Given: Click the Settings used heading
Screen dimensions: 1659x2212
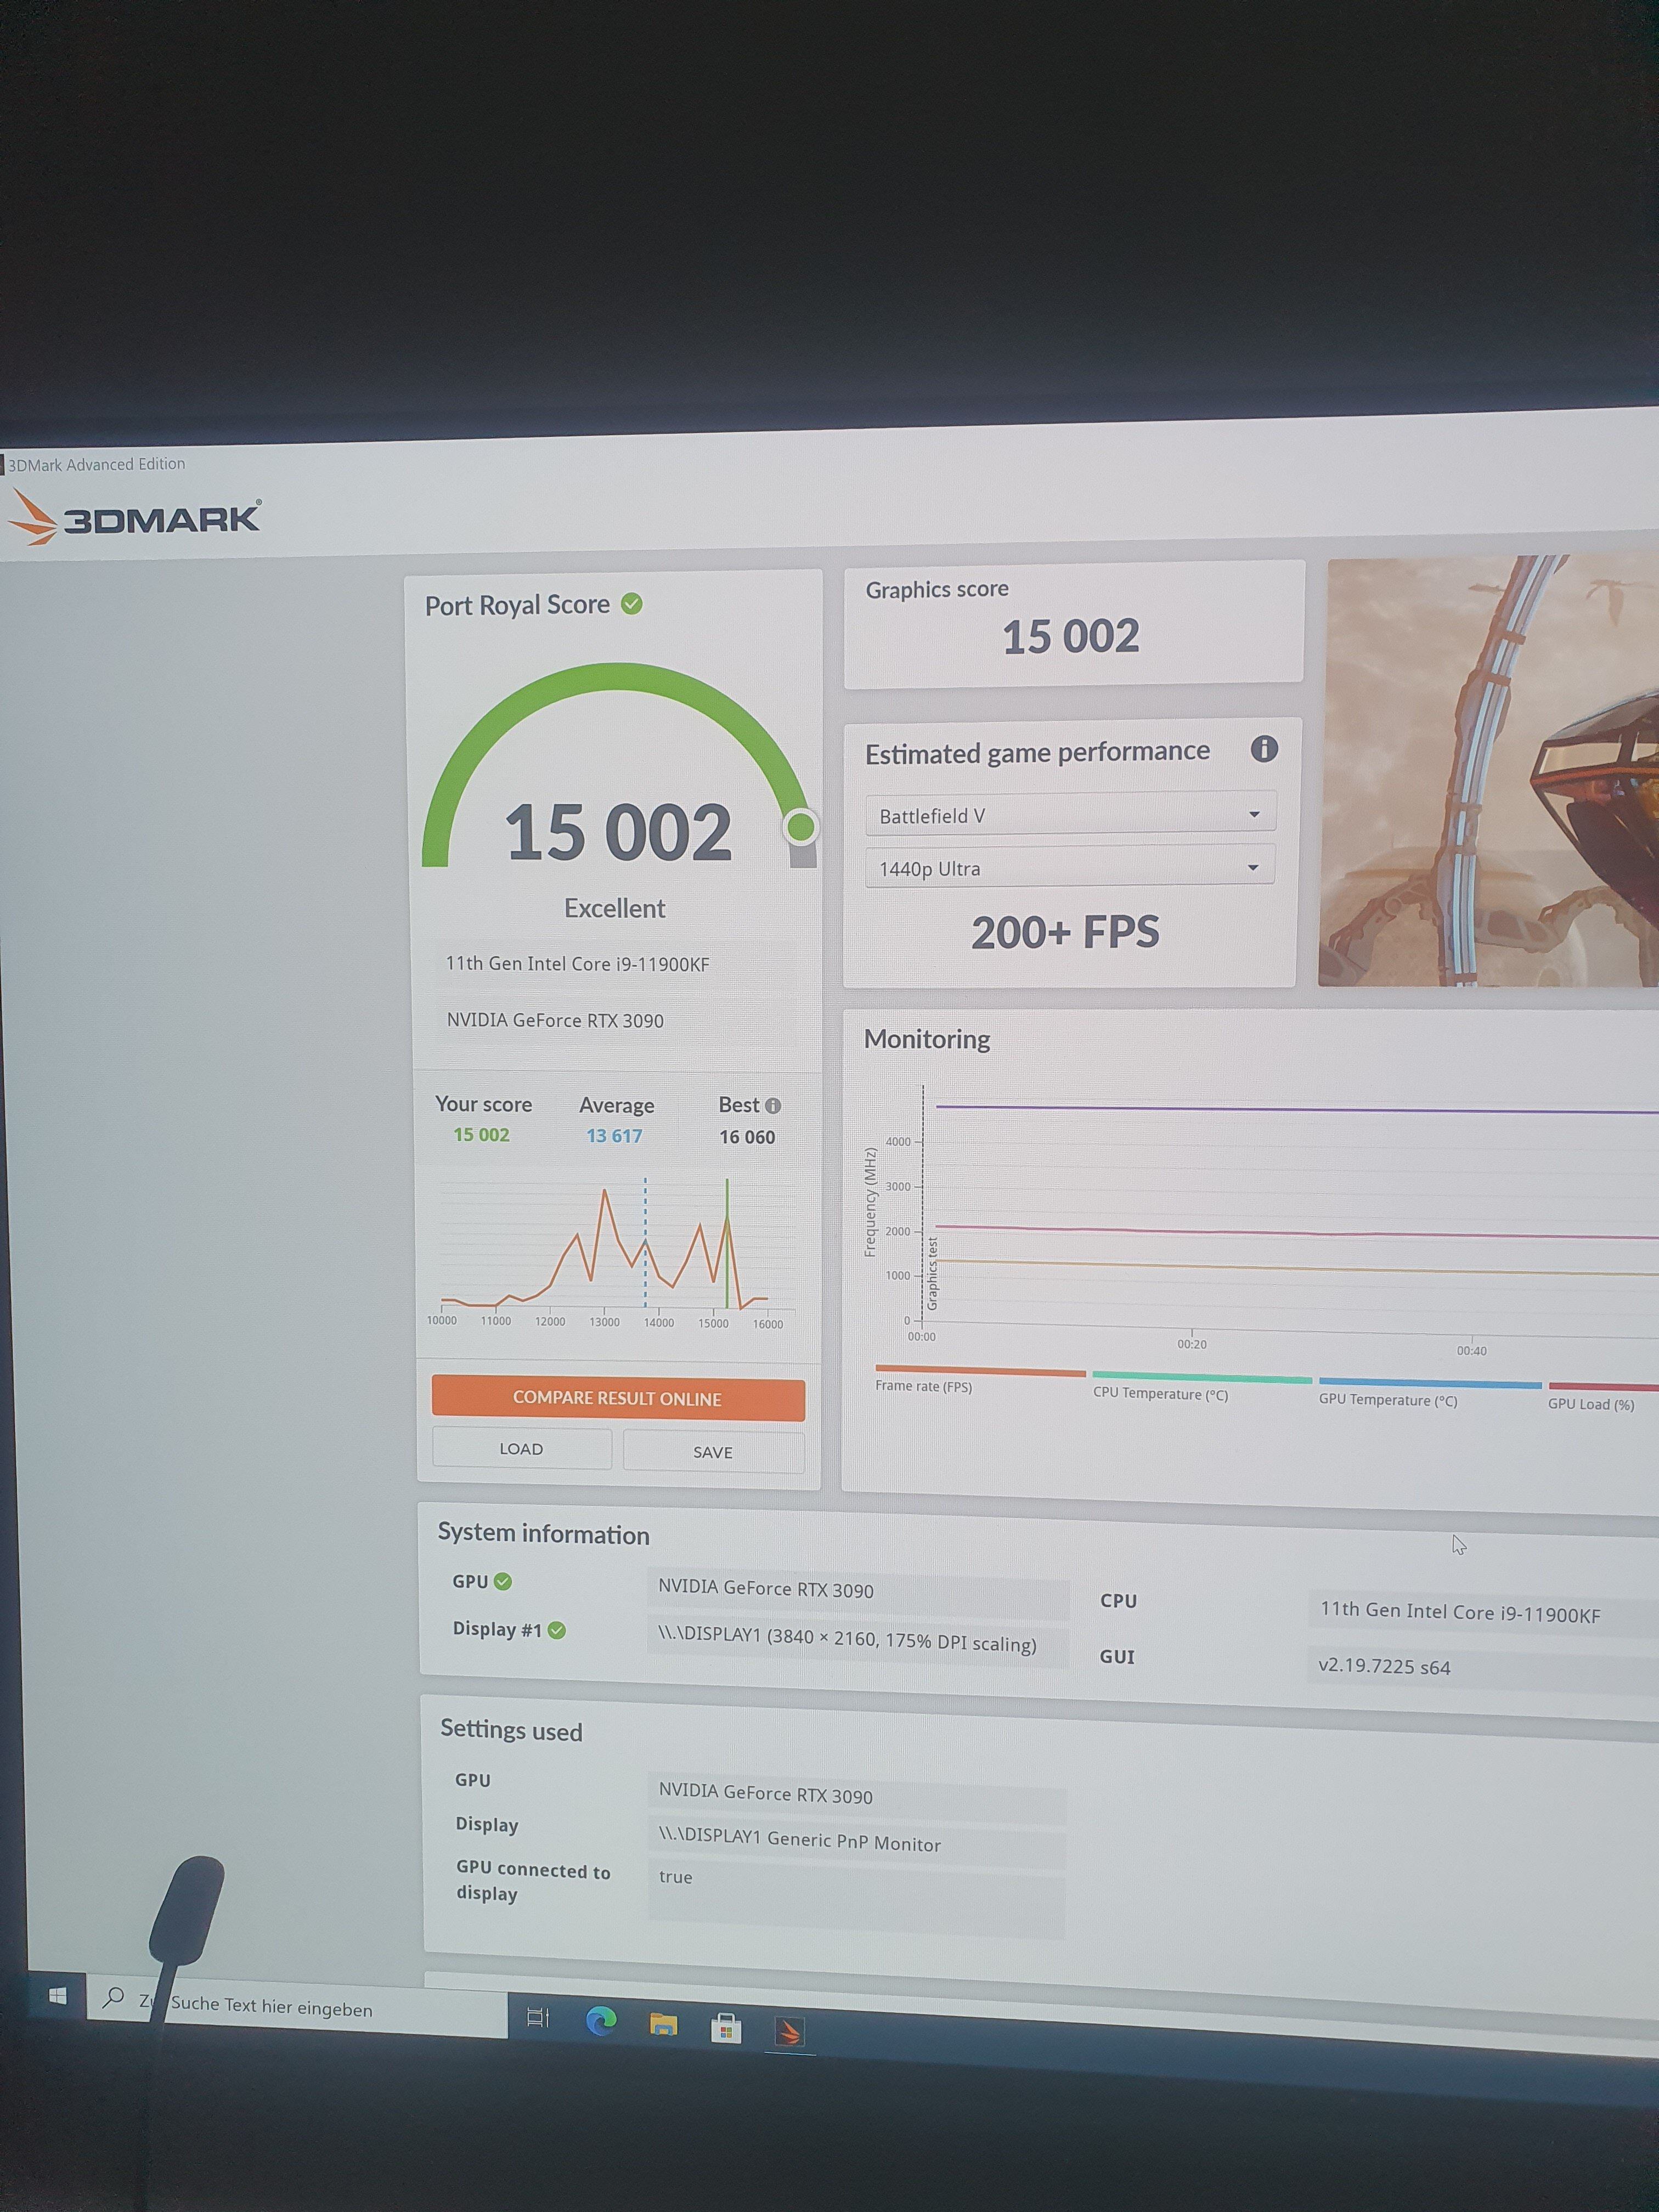Looking at the screenshot, I should [x=511, y=1730].
